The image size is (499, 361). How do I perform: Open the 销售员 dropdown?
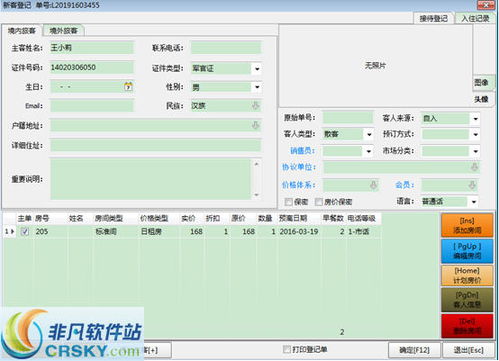369,151
